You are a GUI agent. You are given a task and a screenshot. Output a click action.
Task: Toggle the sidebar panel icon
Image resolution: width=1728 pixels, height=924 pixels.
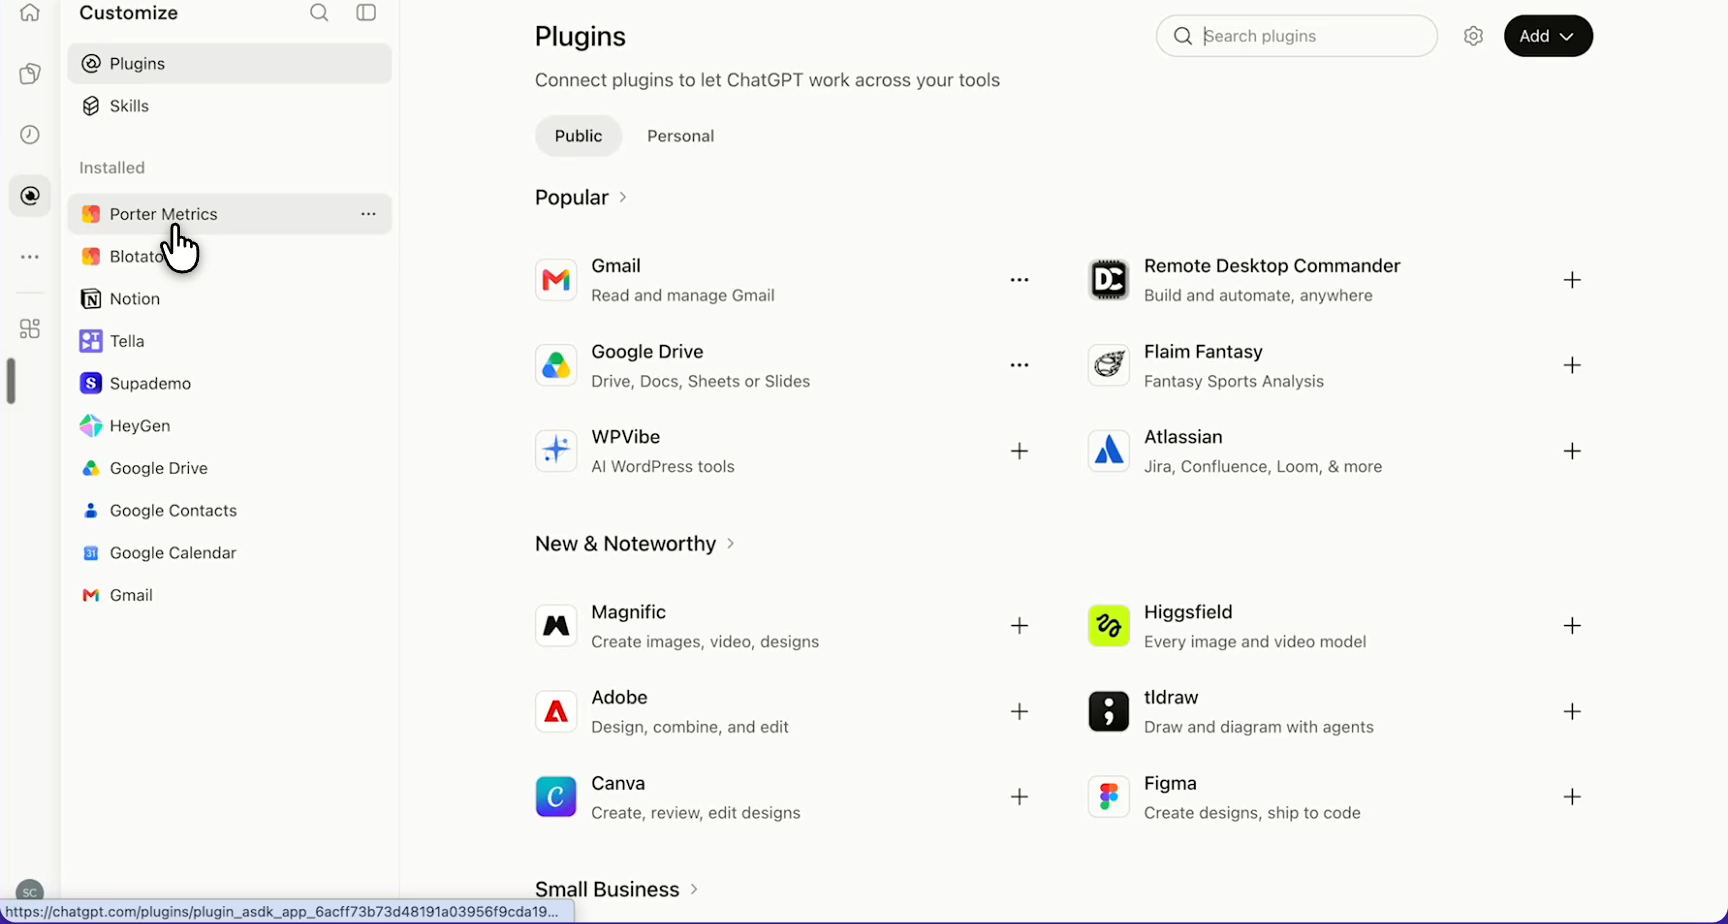[366, 13]
